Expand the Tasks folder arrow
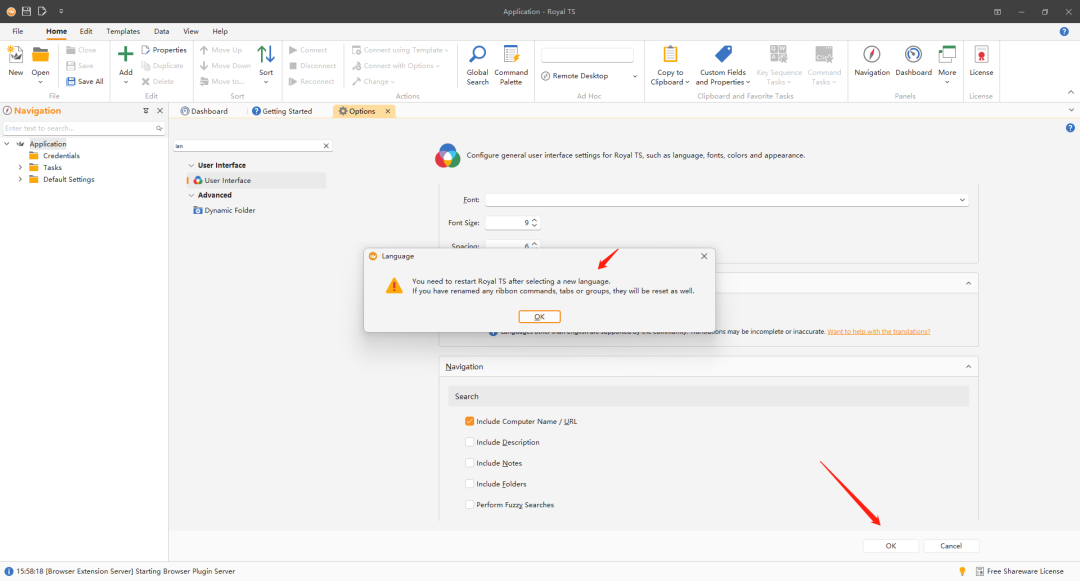The width and height of the screenshot is (1080, 581). pos(20,168)
